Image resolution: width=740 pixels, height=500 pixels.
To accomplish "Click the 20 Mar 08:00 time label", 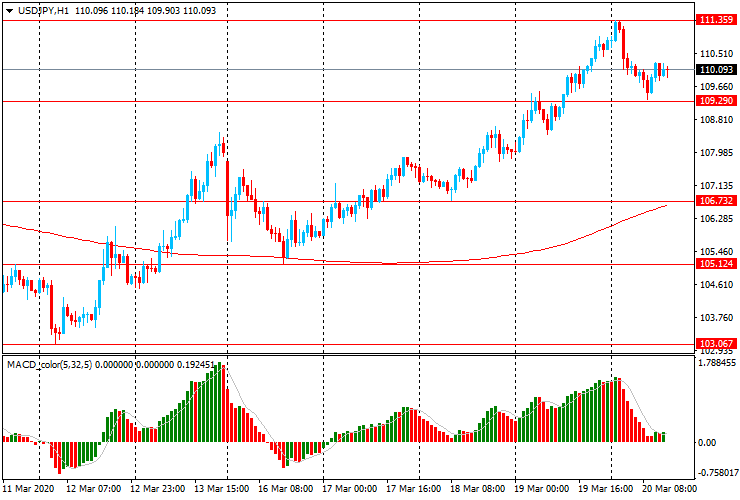I will (x=669, y=489).
